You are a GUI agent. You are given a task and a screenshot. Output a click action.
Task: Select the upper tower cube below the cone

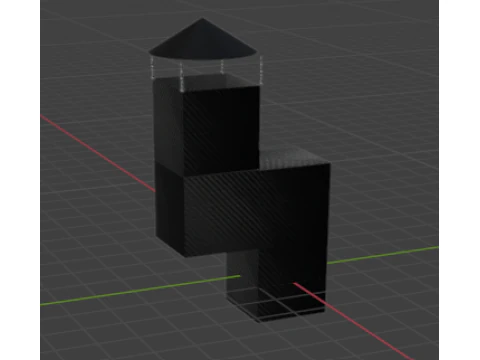(206, 125)
